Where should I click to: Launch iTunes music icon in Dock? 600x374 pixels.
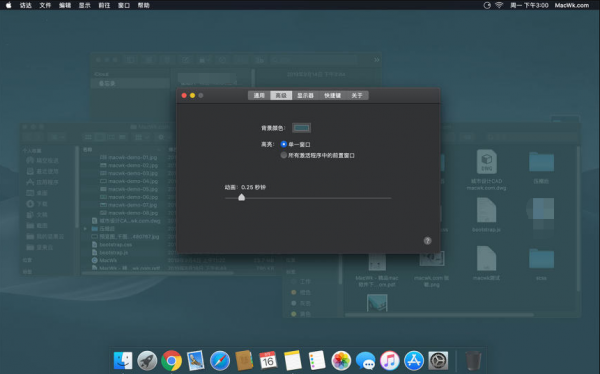[x=390, y=361]
